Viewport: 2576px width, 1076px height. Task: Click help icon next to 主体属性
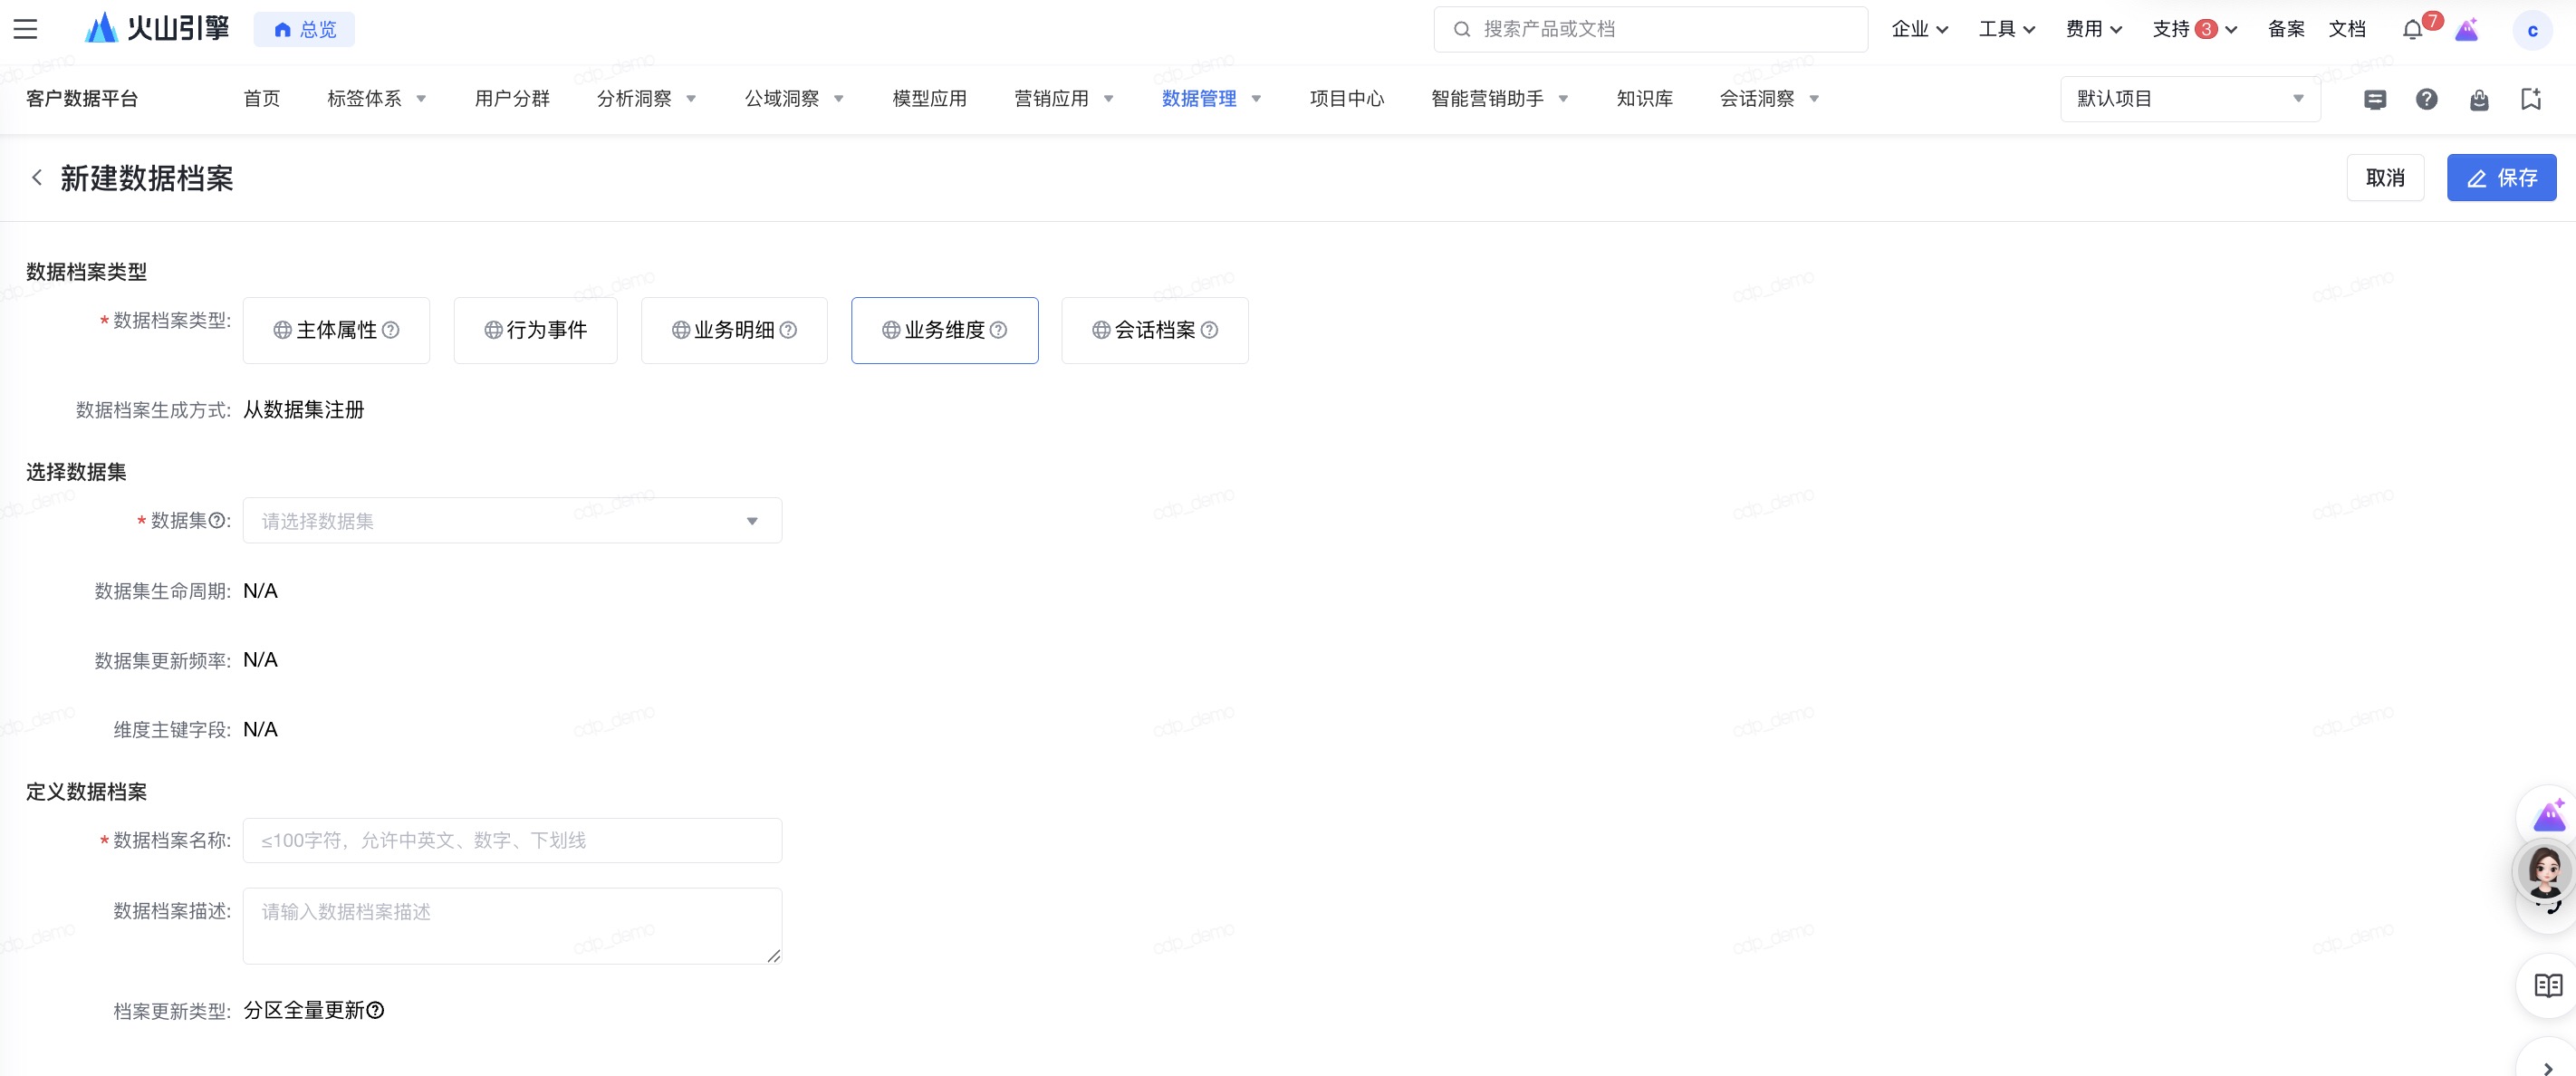click(391, 330)
